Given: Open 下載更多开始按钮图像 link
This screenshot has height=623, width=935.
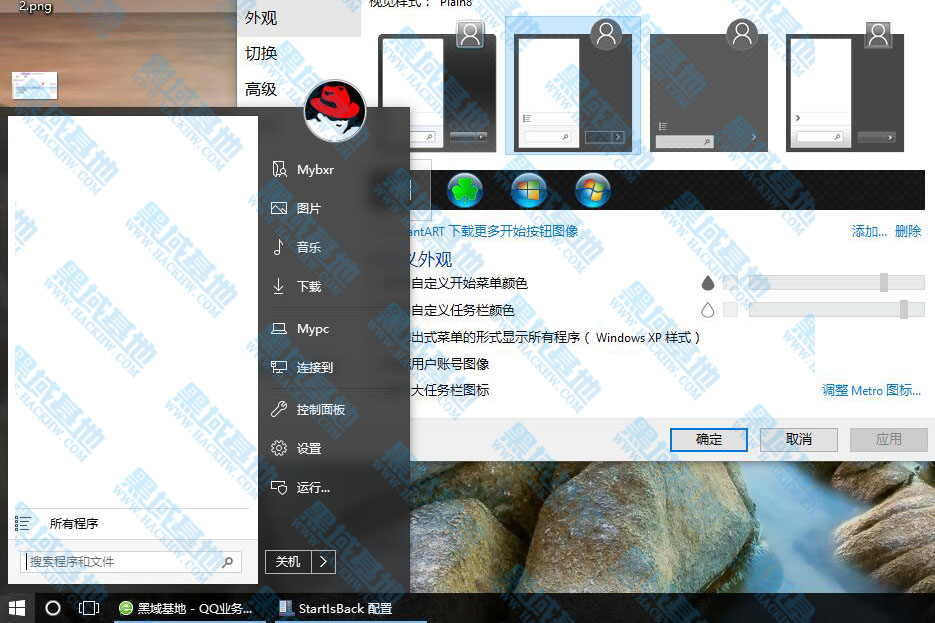Looking at the screenshot, I should pyautogui.click(x=513, y=231).
